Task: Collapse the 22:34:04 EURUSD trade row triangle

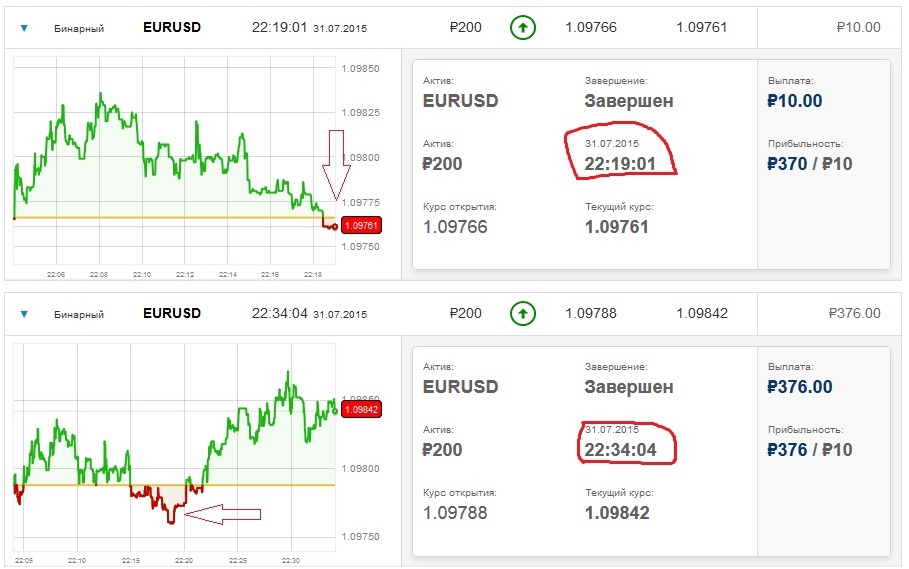Action: pos(24,314)
